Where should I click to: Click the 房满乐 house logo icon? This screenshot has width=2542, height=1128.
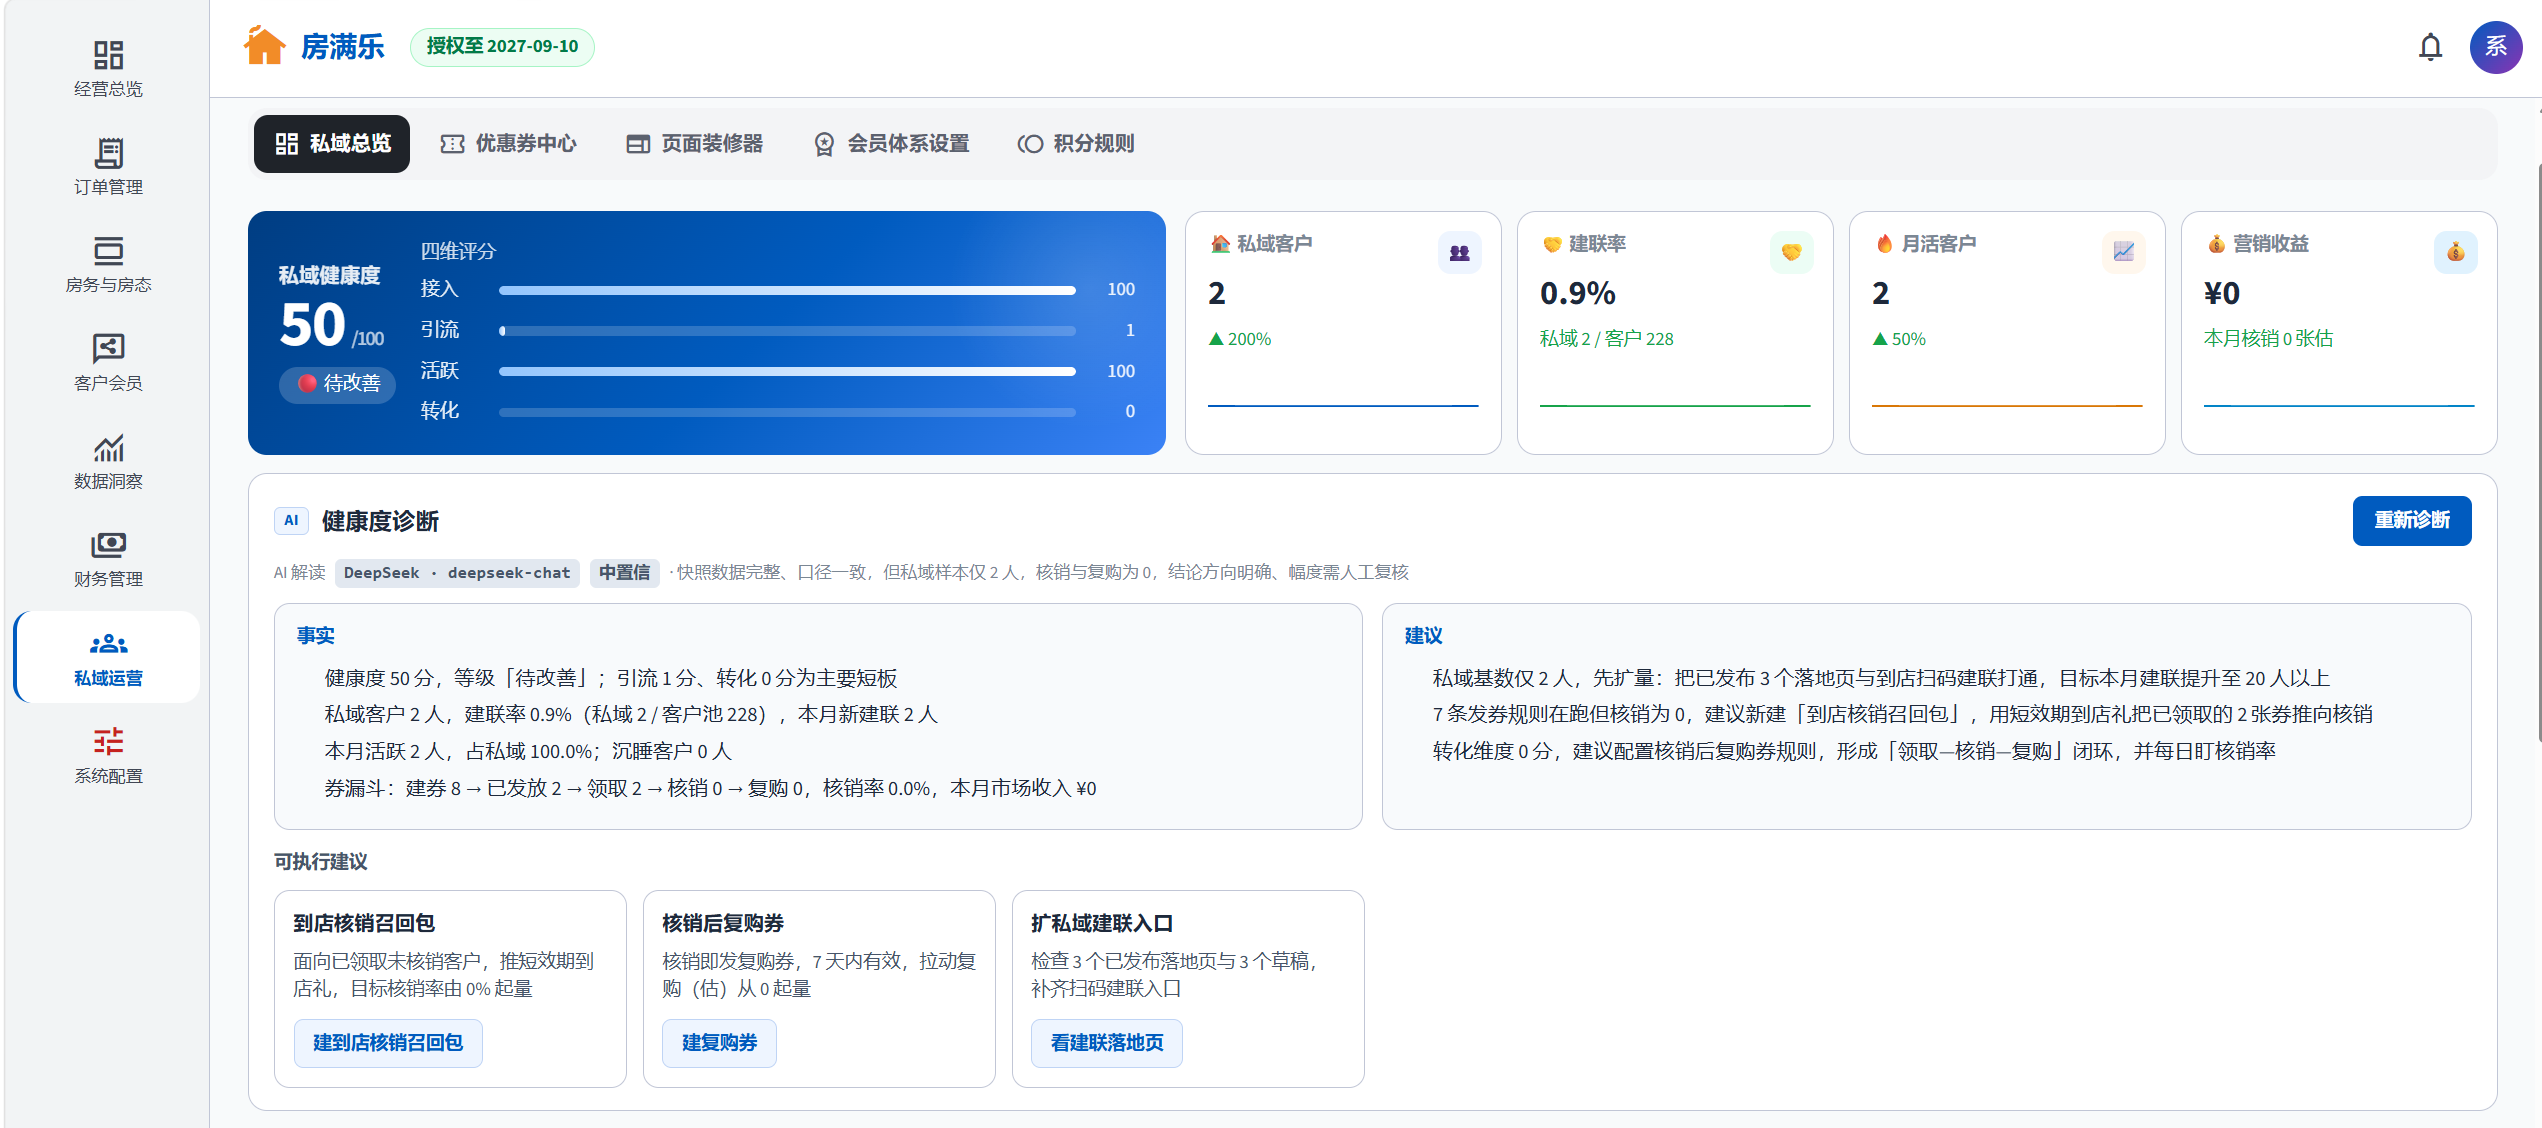coord(264,46)
